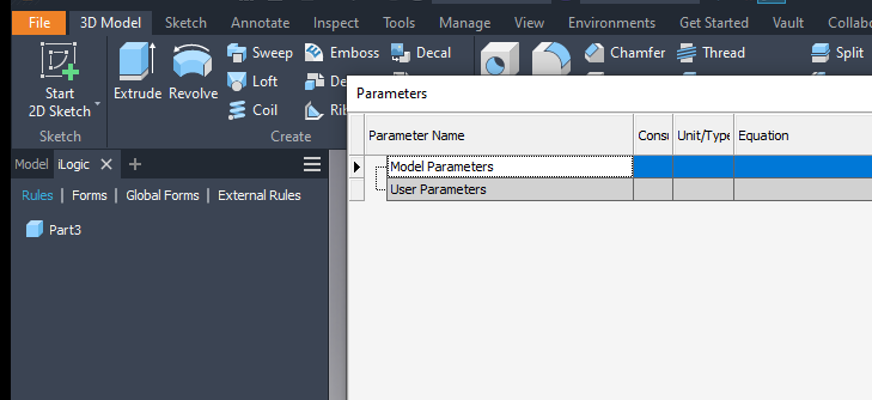Open the Tools ribbon tab

(399, 23)
